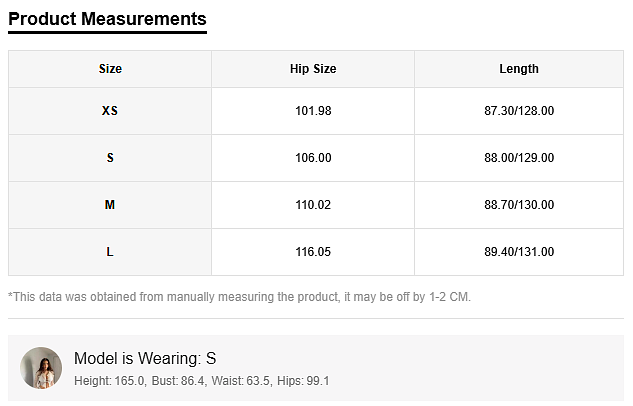Click hip size value 106.00
The height and width of the screenshot is (406, 633).
click(313, 158)
